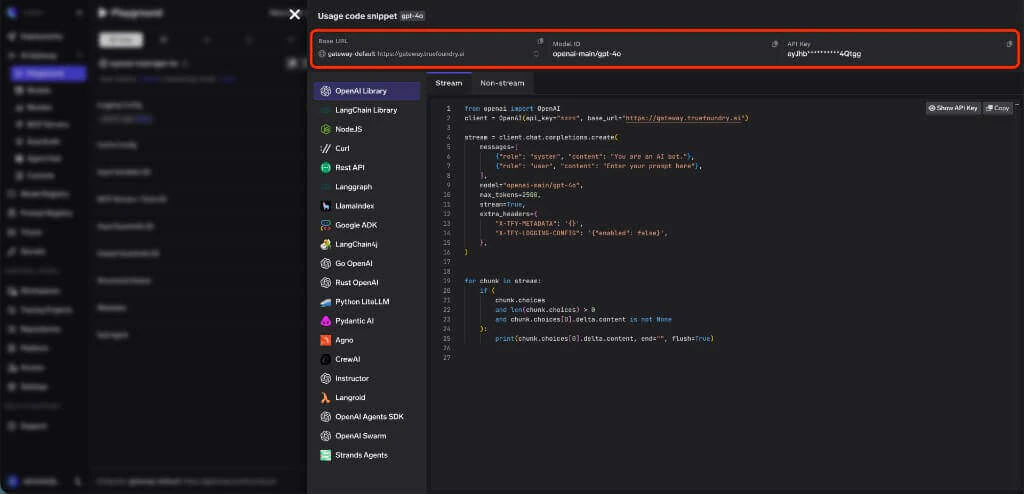This screenshot has height=494, width=1024.
Task: Select LangChain Library snippet option
Action: [x=367, y=110]
